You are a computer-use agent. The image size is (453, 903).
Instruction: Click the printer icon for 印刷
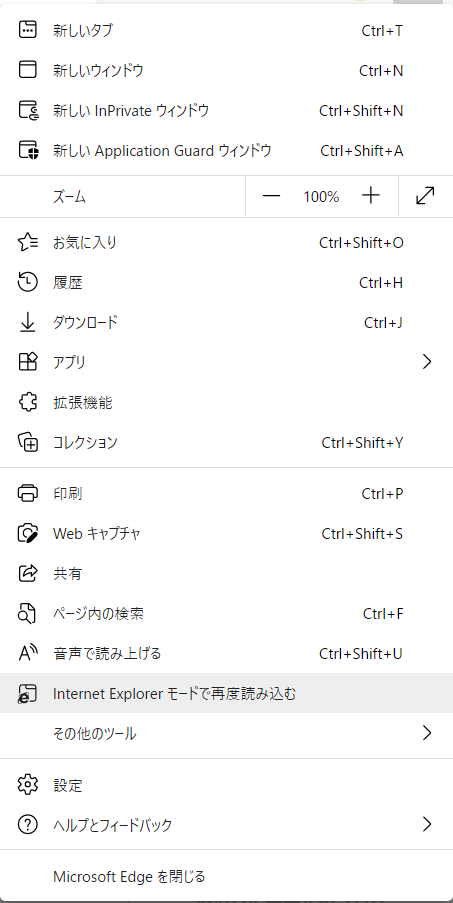coord(28,494)
